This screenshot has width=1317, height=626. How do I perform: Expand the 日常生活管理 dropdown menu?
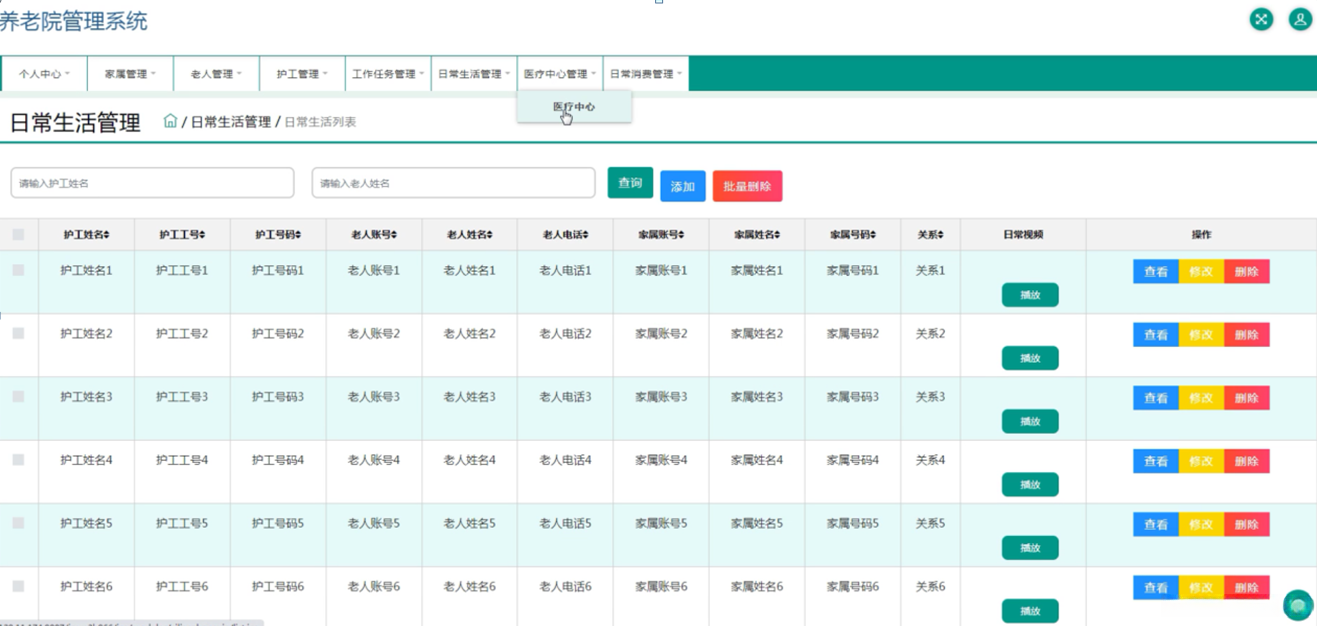pos(474,74)
